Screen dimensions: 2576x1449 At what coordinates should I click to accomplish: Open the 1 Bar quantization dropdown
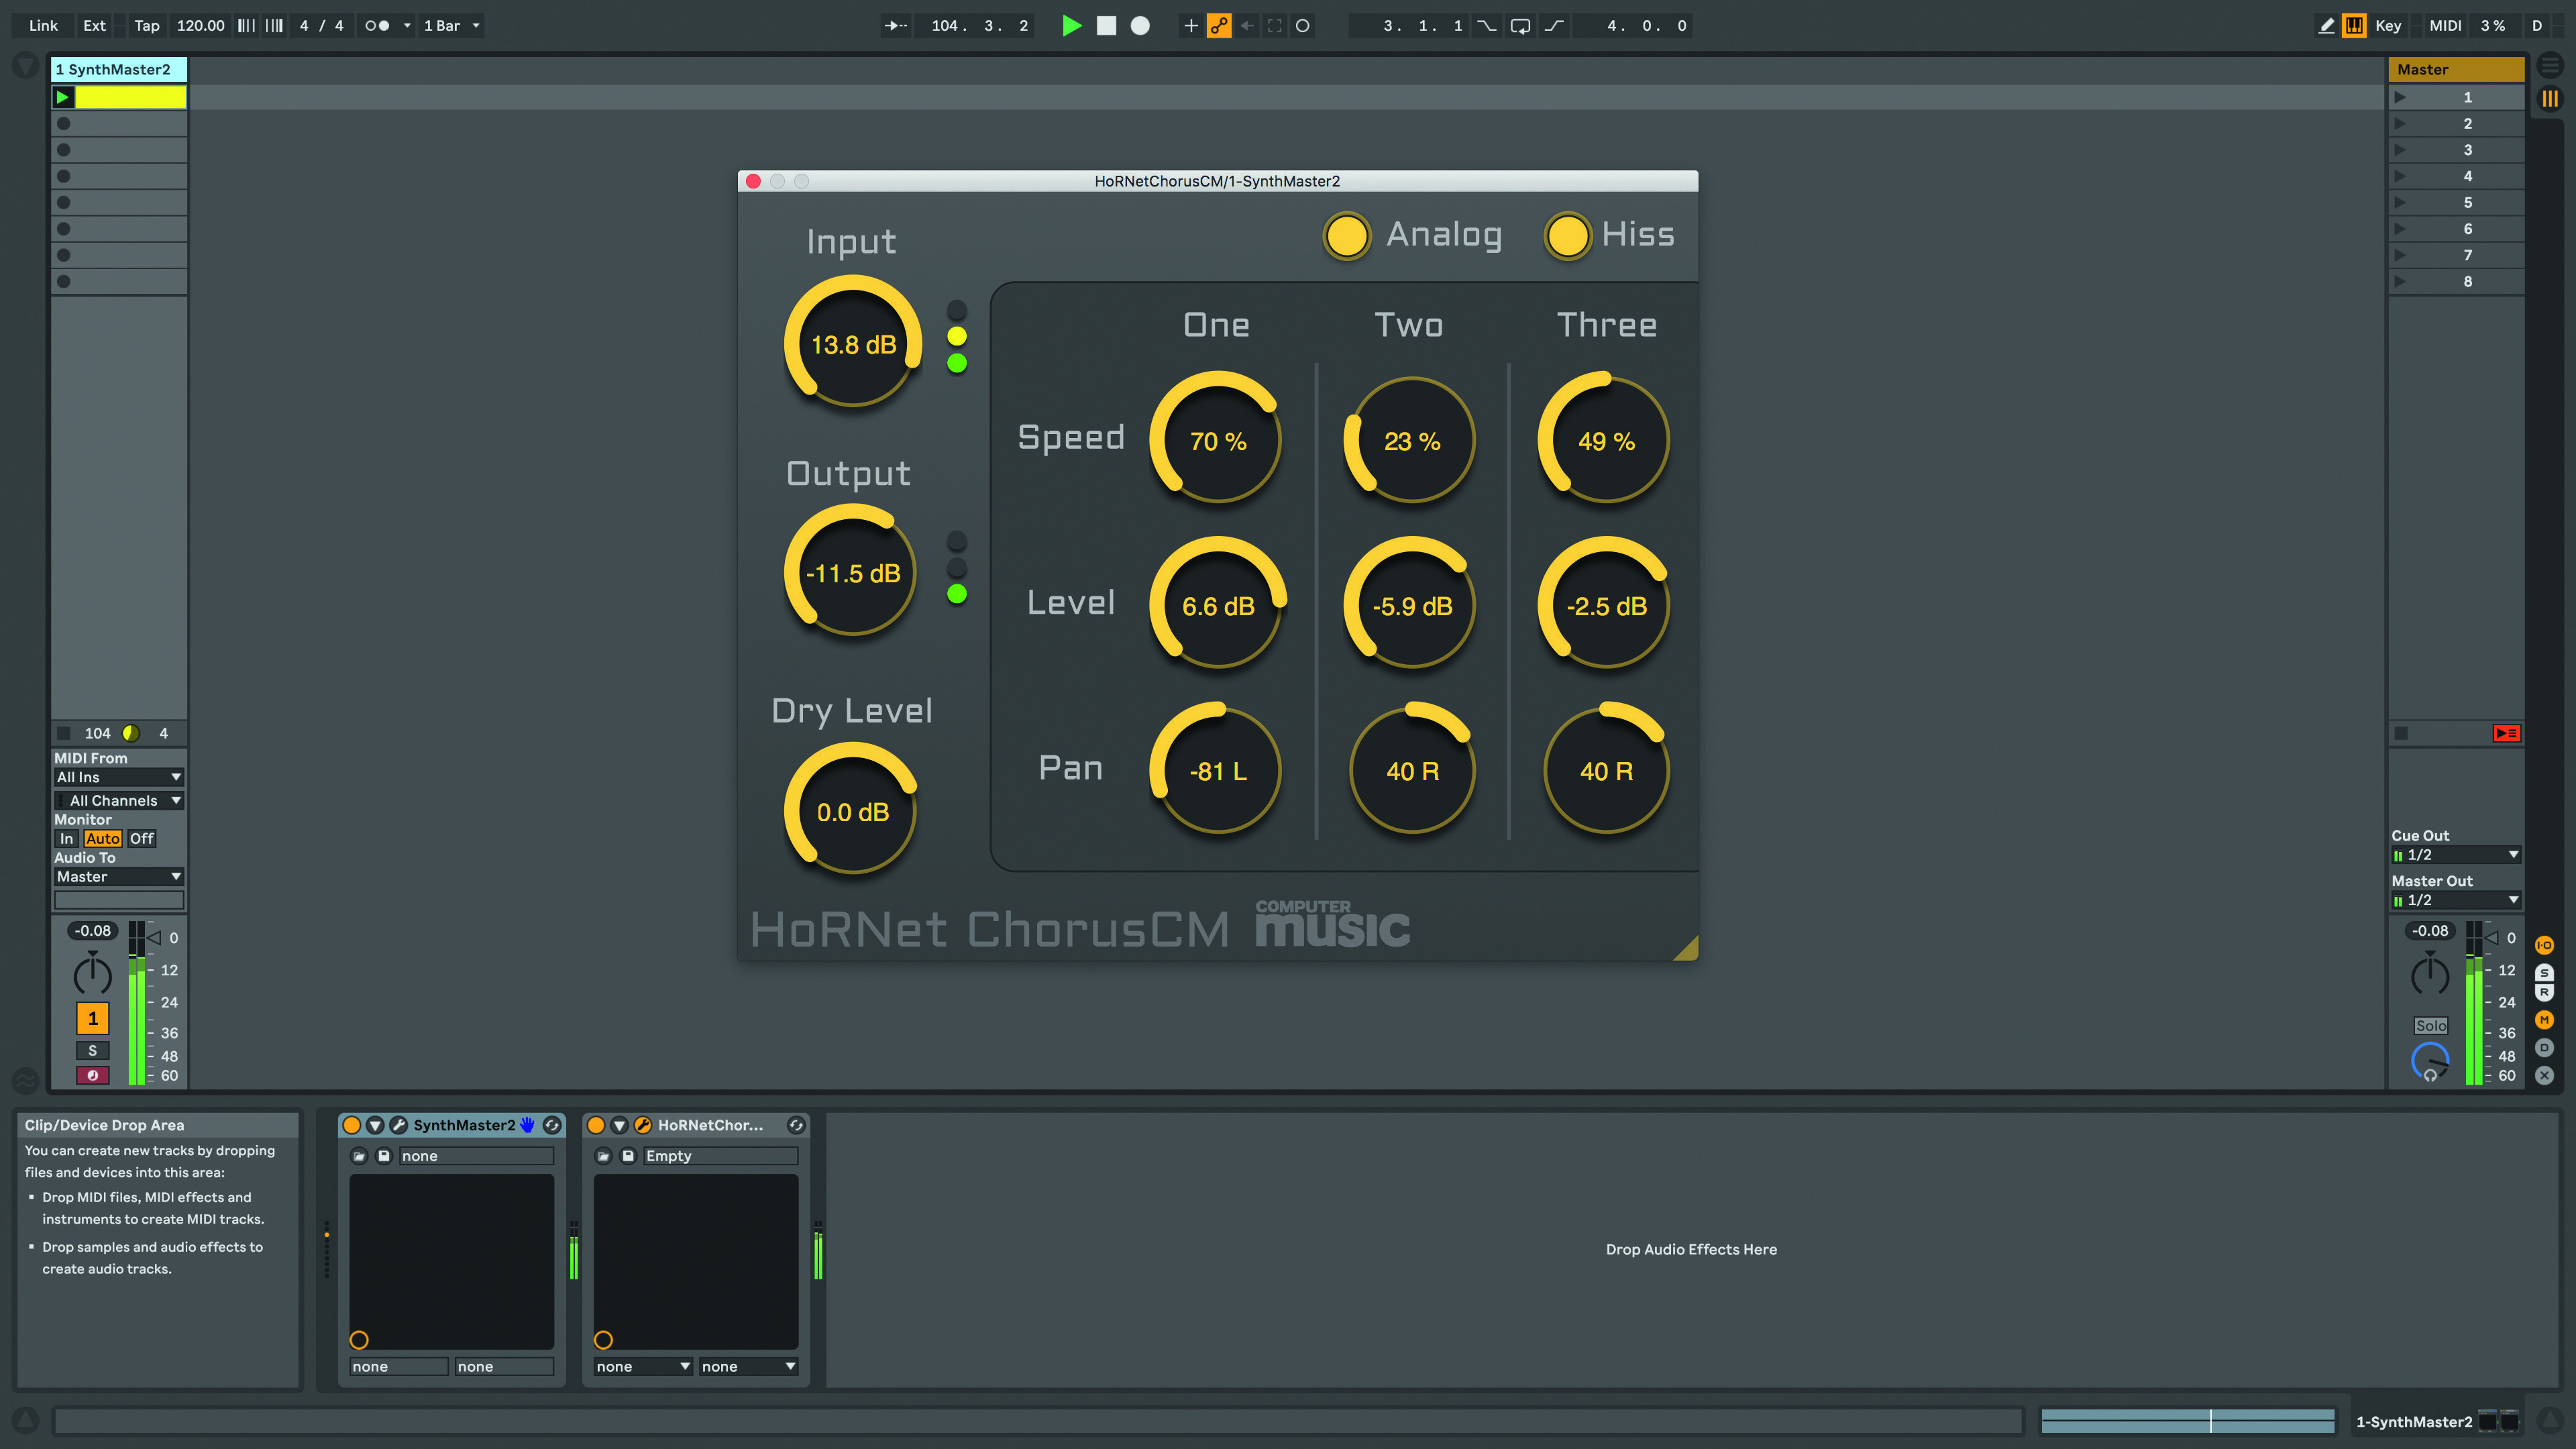pyautogui.click(x=451, y=26)
